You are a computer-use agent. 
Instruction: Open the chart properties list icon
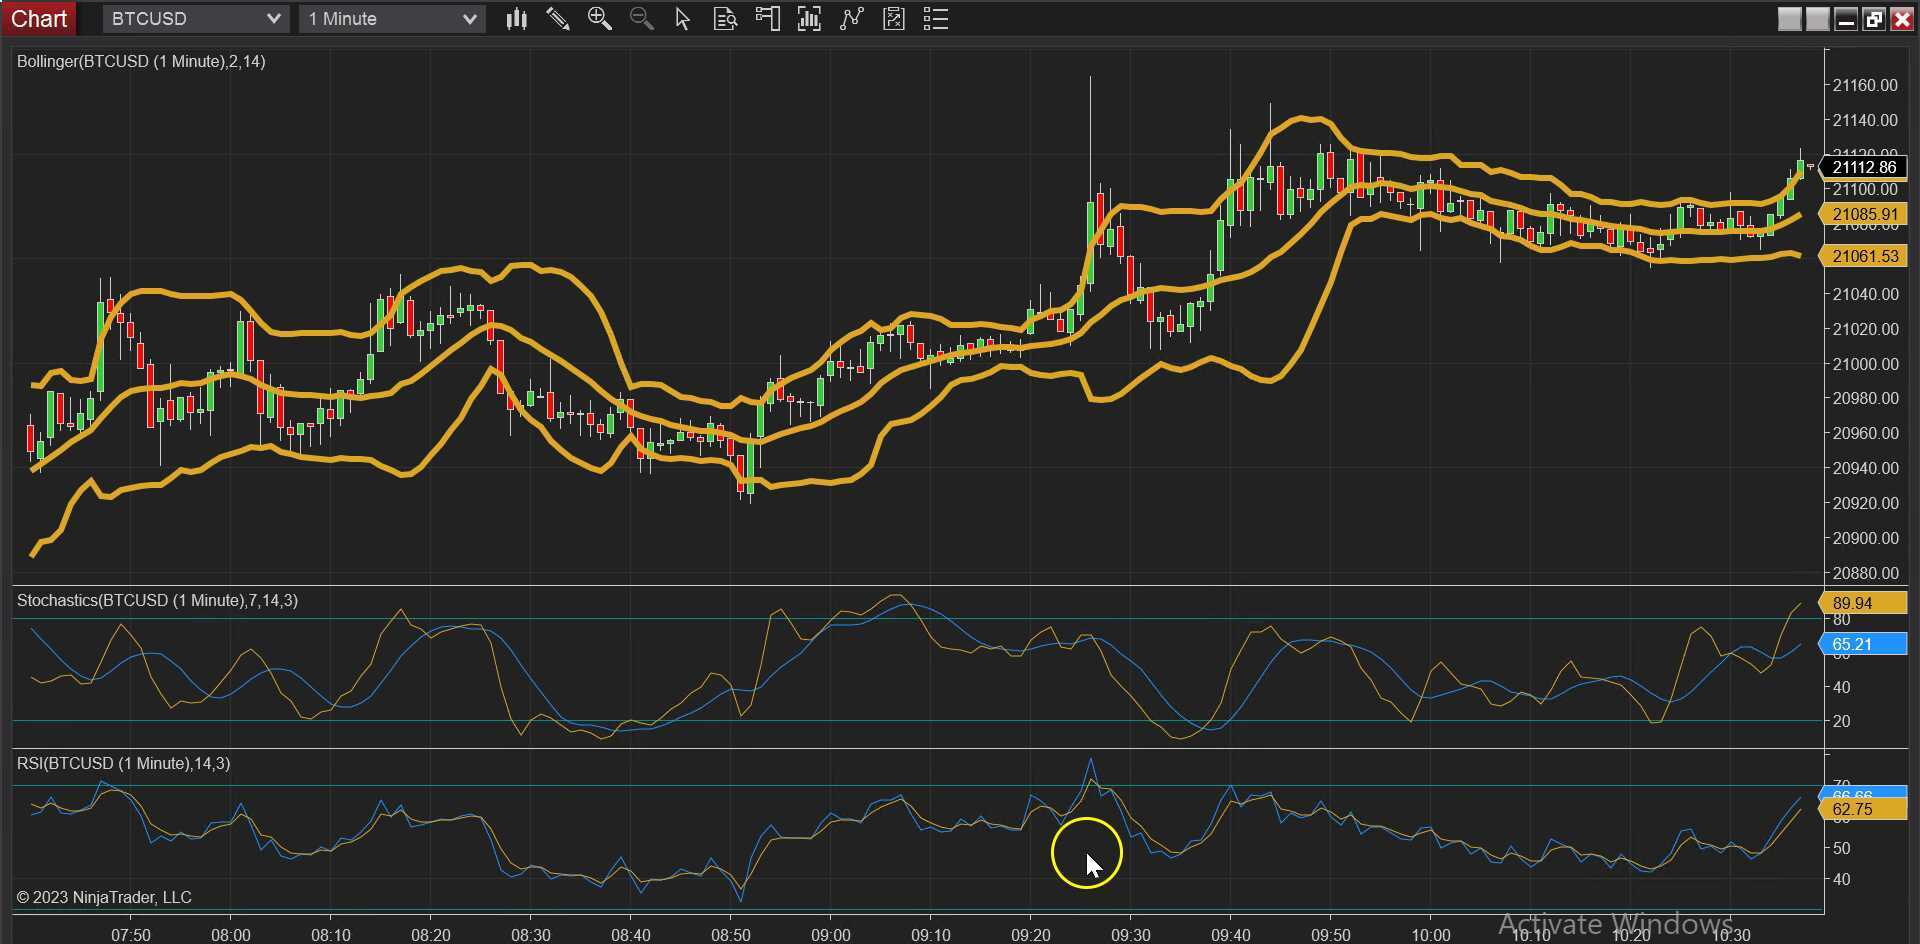tap(936, 19)
